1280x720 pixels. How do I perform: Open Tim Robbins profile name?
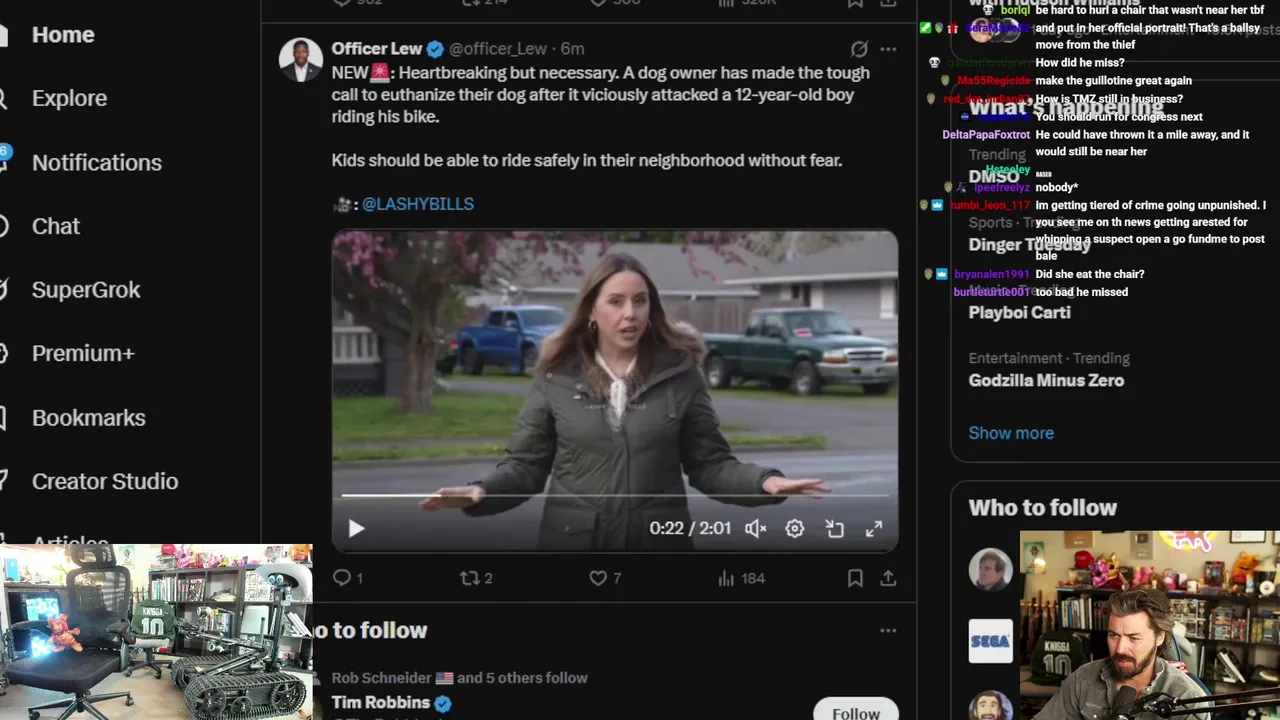(381, 703)
